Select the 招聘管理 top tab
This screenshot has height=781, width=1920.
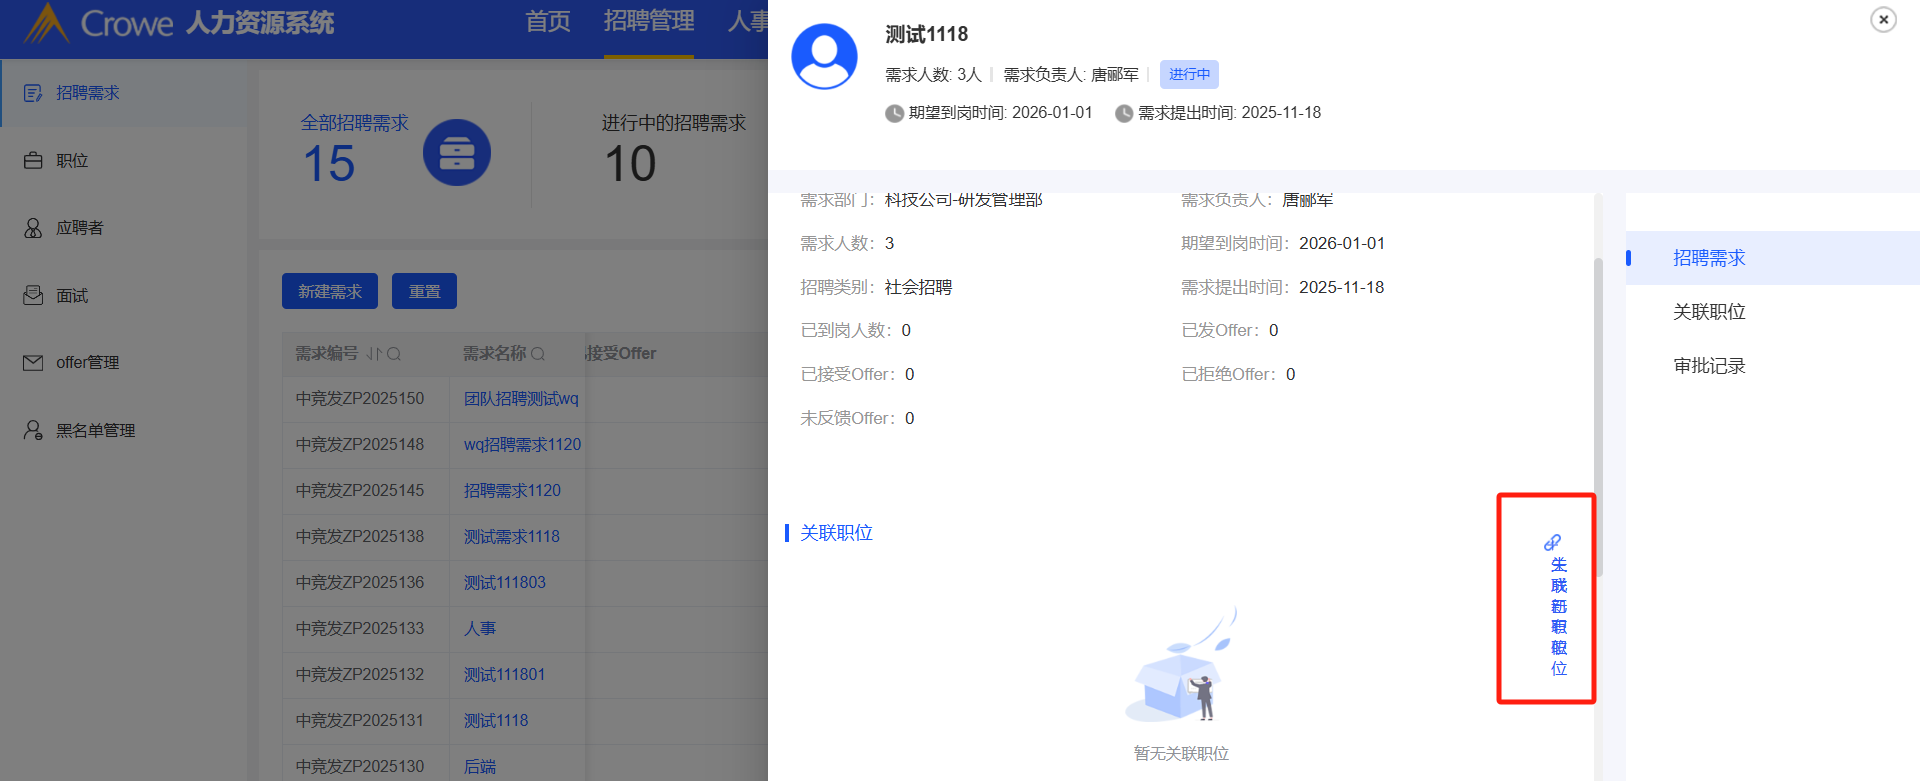pyautogui.click(x=649, y=22)
